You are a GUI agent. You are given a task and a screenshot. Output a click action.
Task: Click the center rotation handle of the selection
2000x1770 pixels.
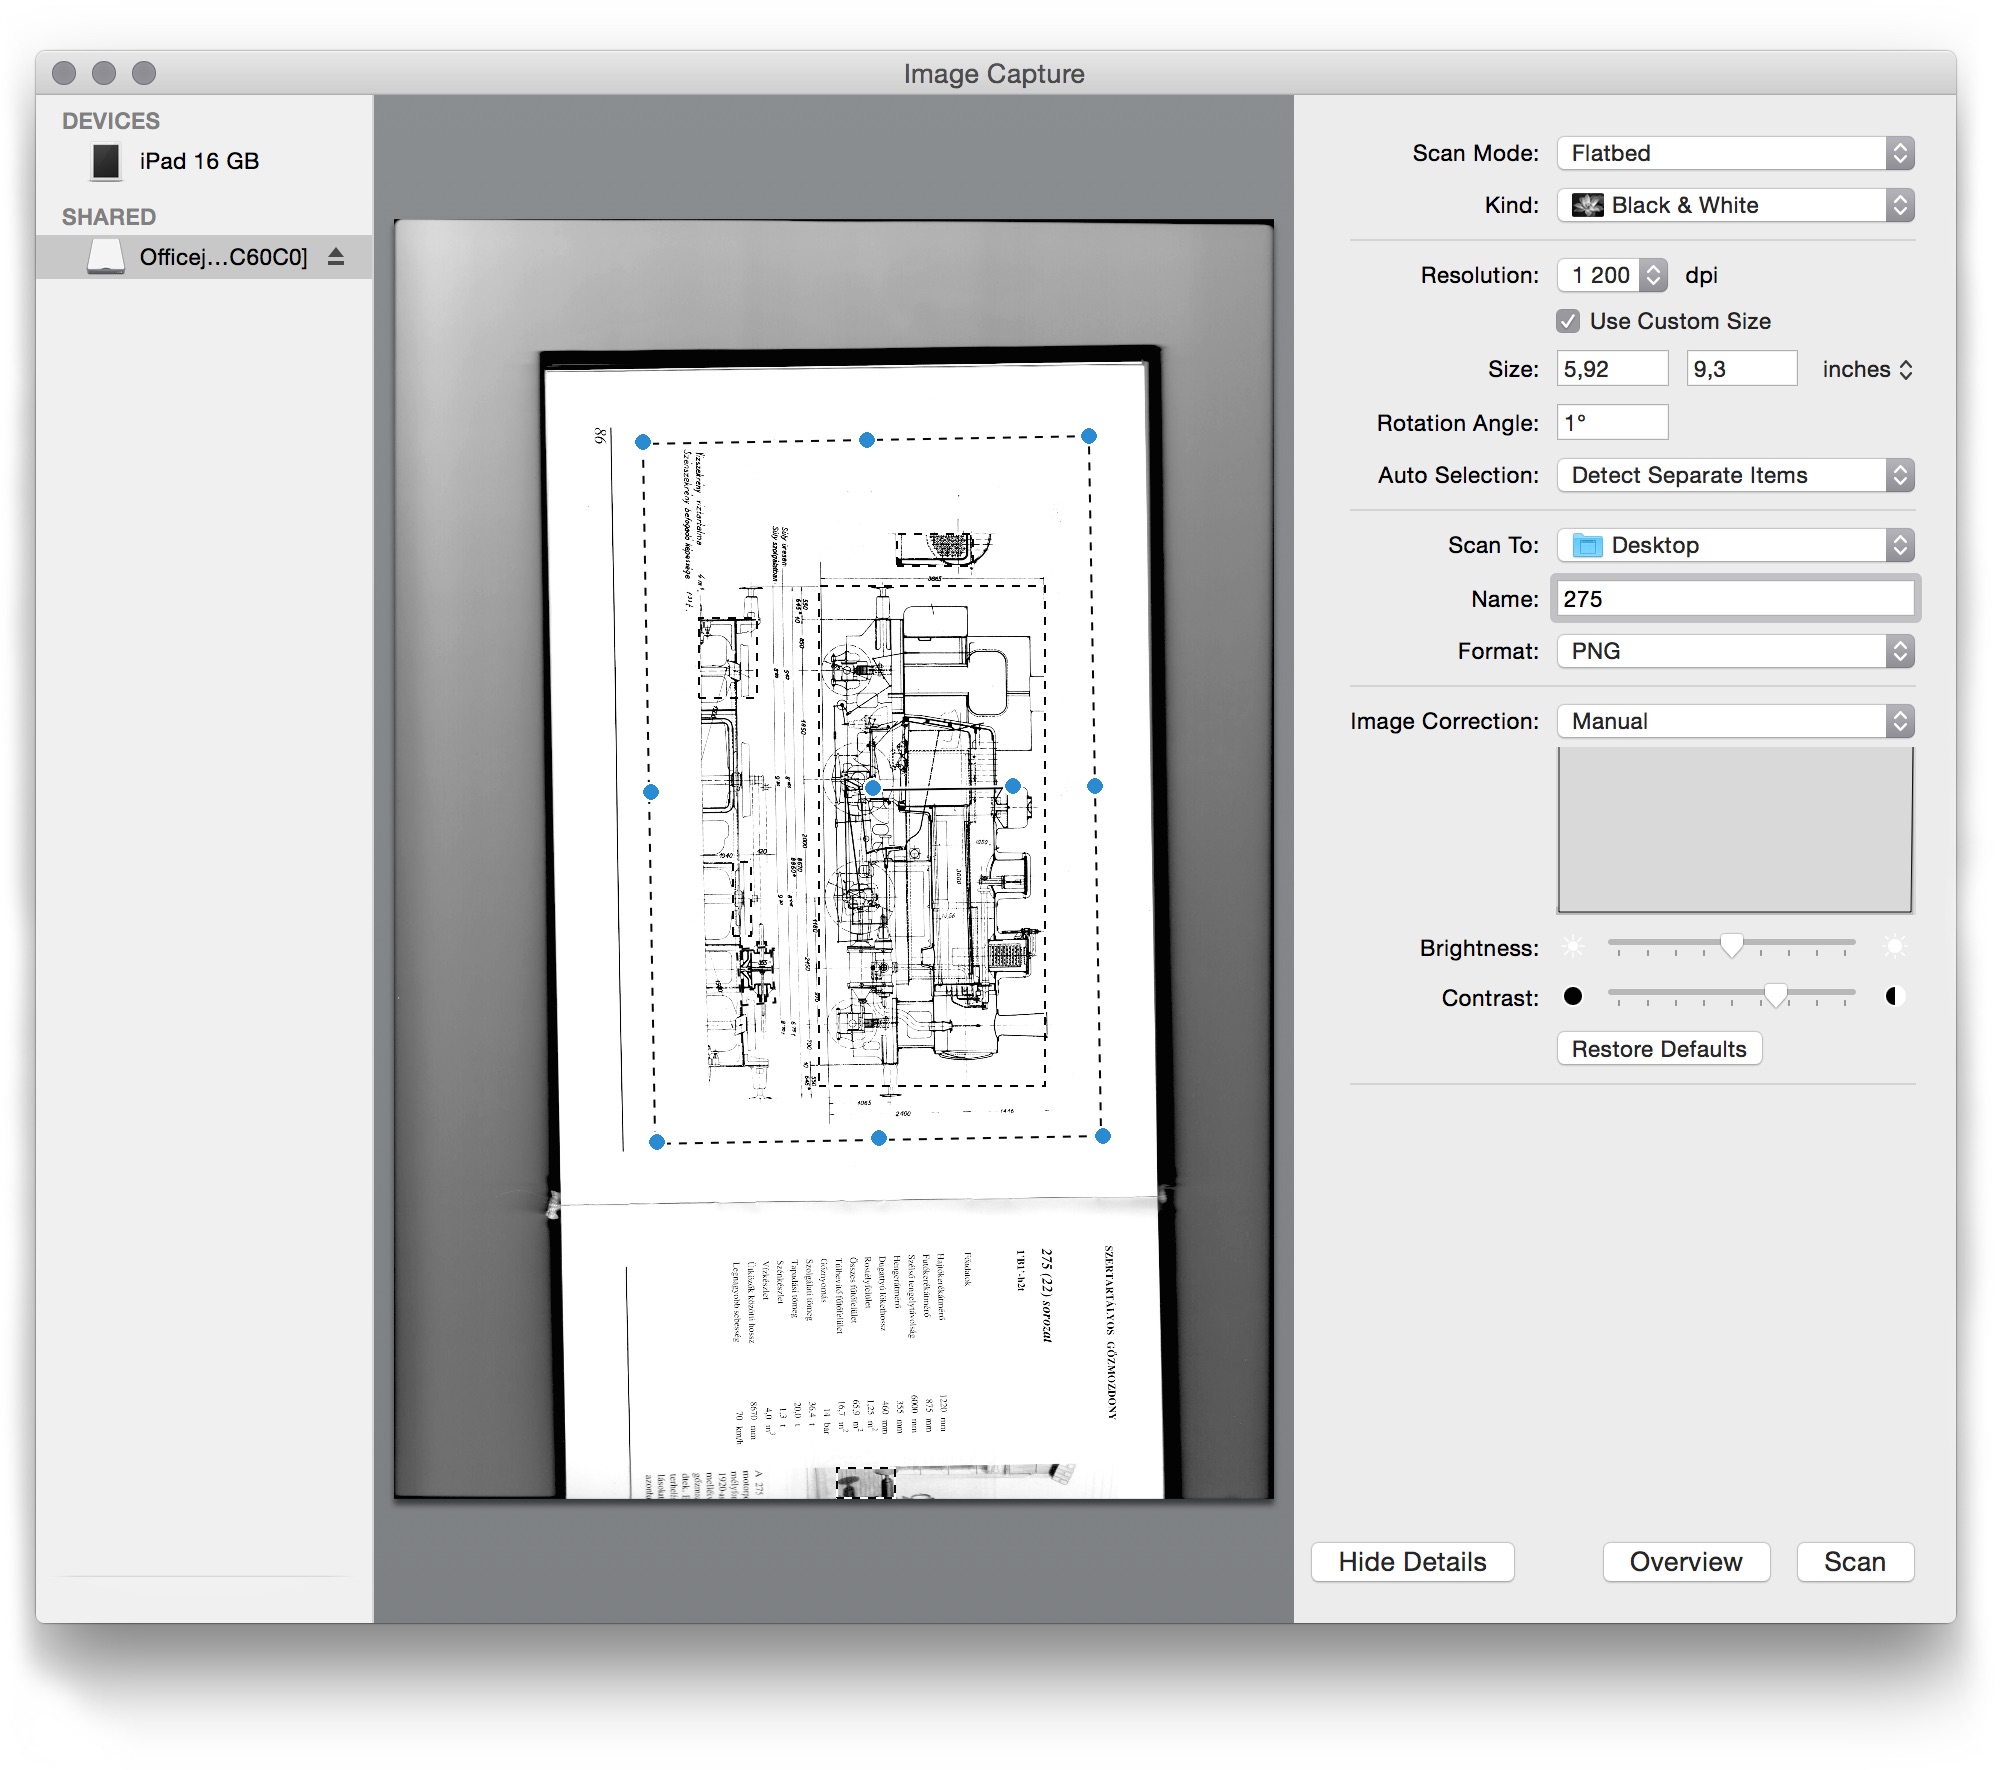pyautogui.click(x=873, y=788)
